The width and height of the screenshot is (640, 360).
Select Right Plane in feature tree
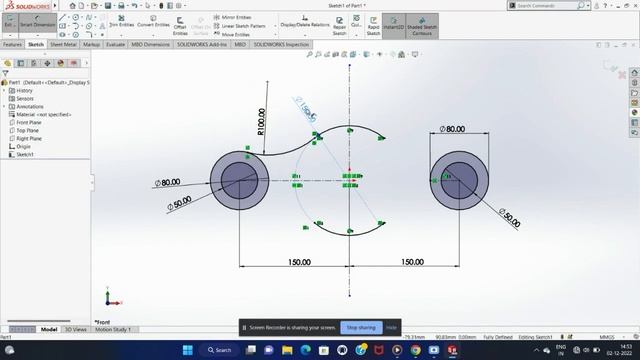pos(25,138)
